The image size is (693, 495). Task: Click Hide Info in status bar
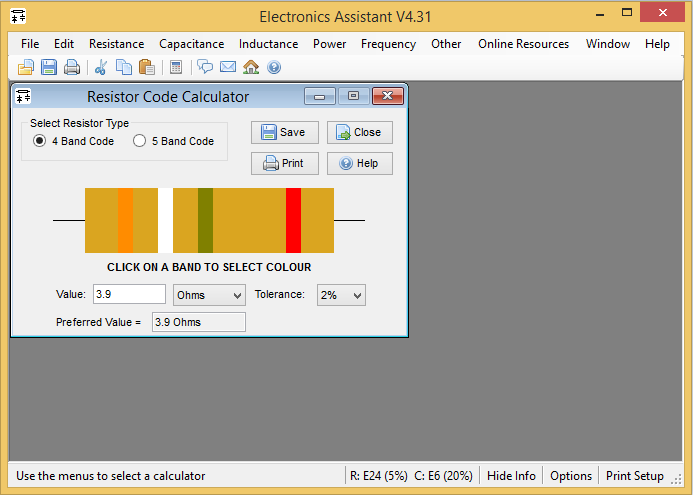[x=511, y=476]
